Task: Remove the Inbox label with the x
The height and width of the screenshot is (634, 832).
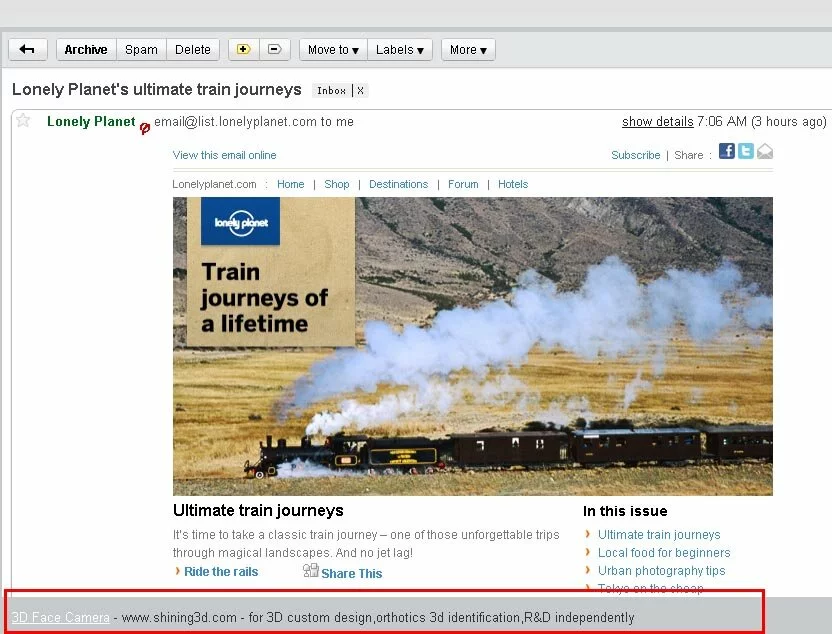Action: coord(359,90)
